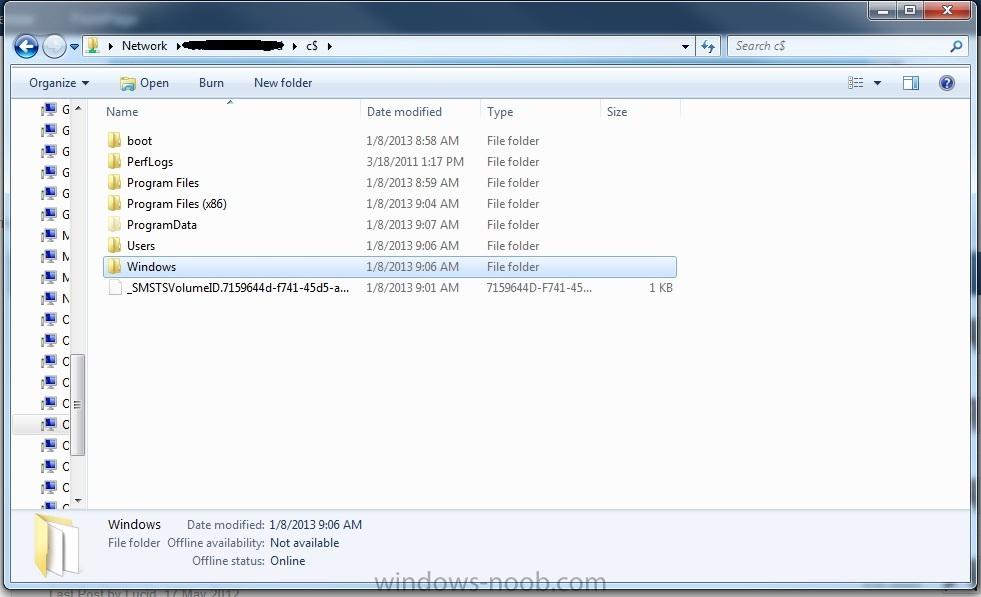Close the Explorer window
The image size is (981, 597).
pos(948,10)
